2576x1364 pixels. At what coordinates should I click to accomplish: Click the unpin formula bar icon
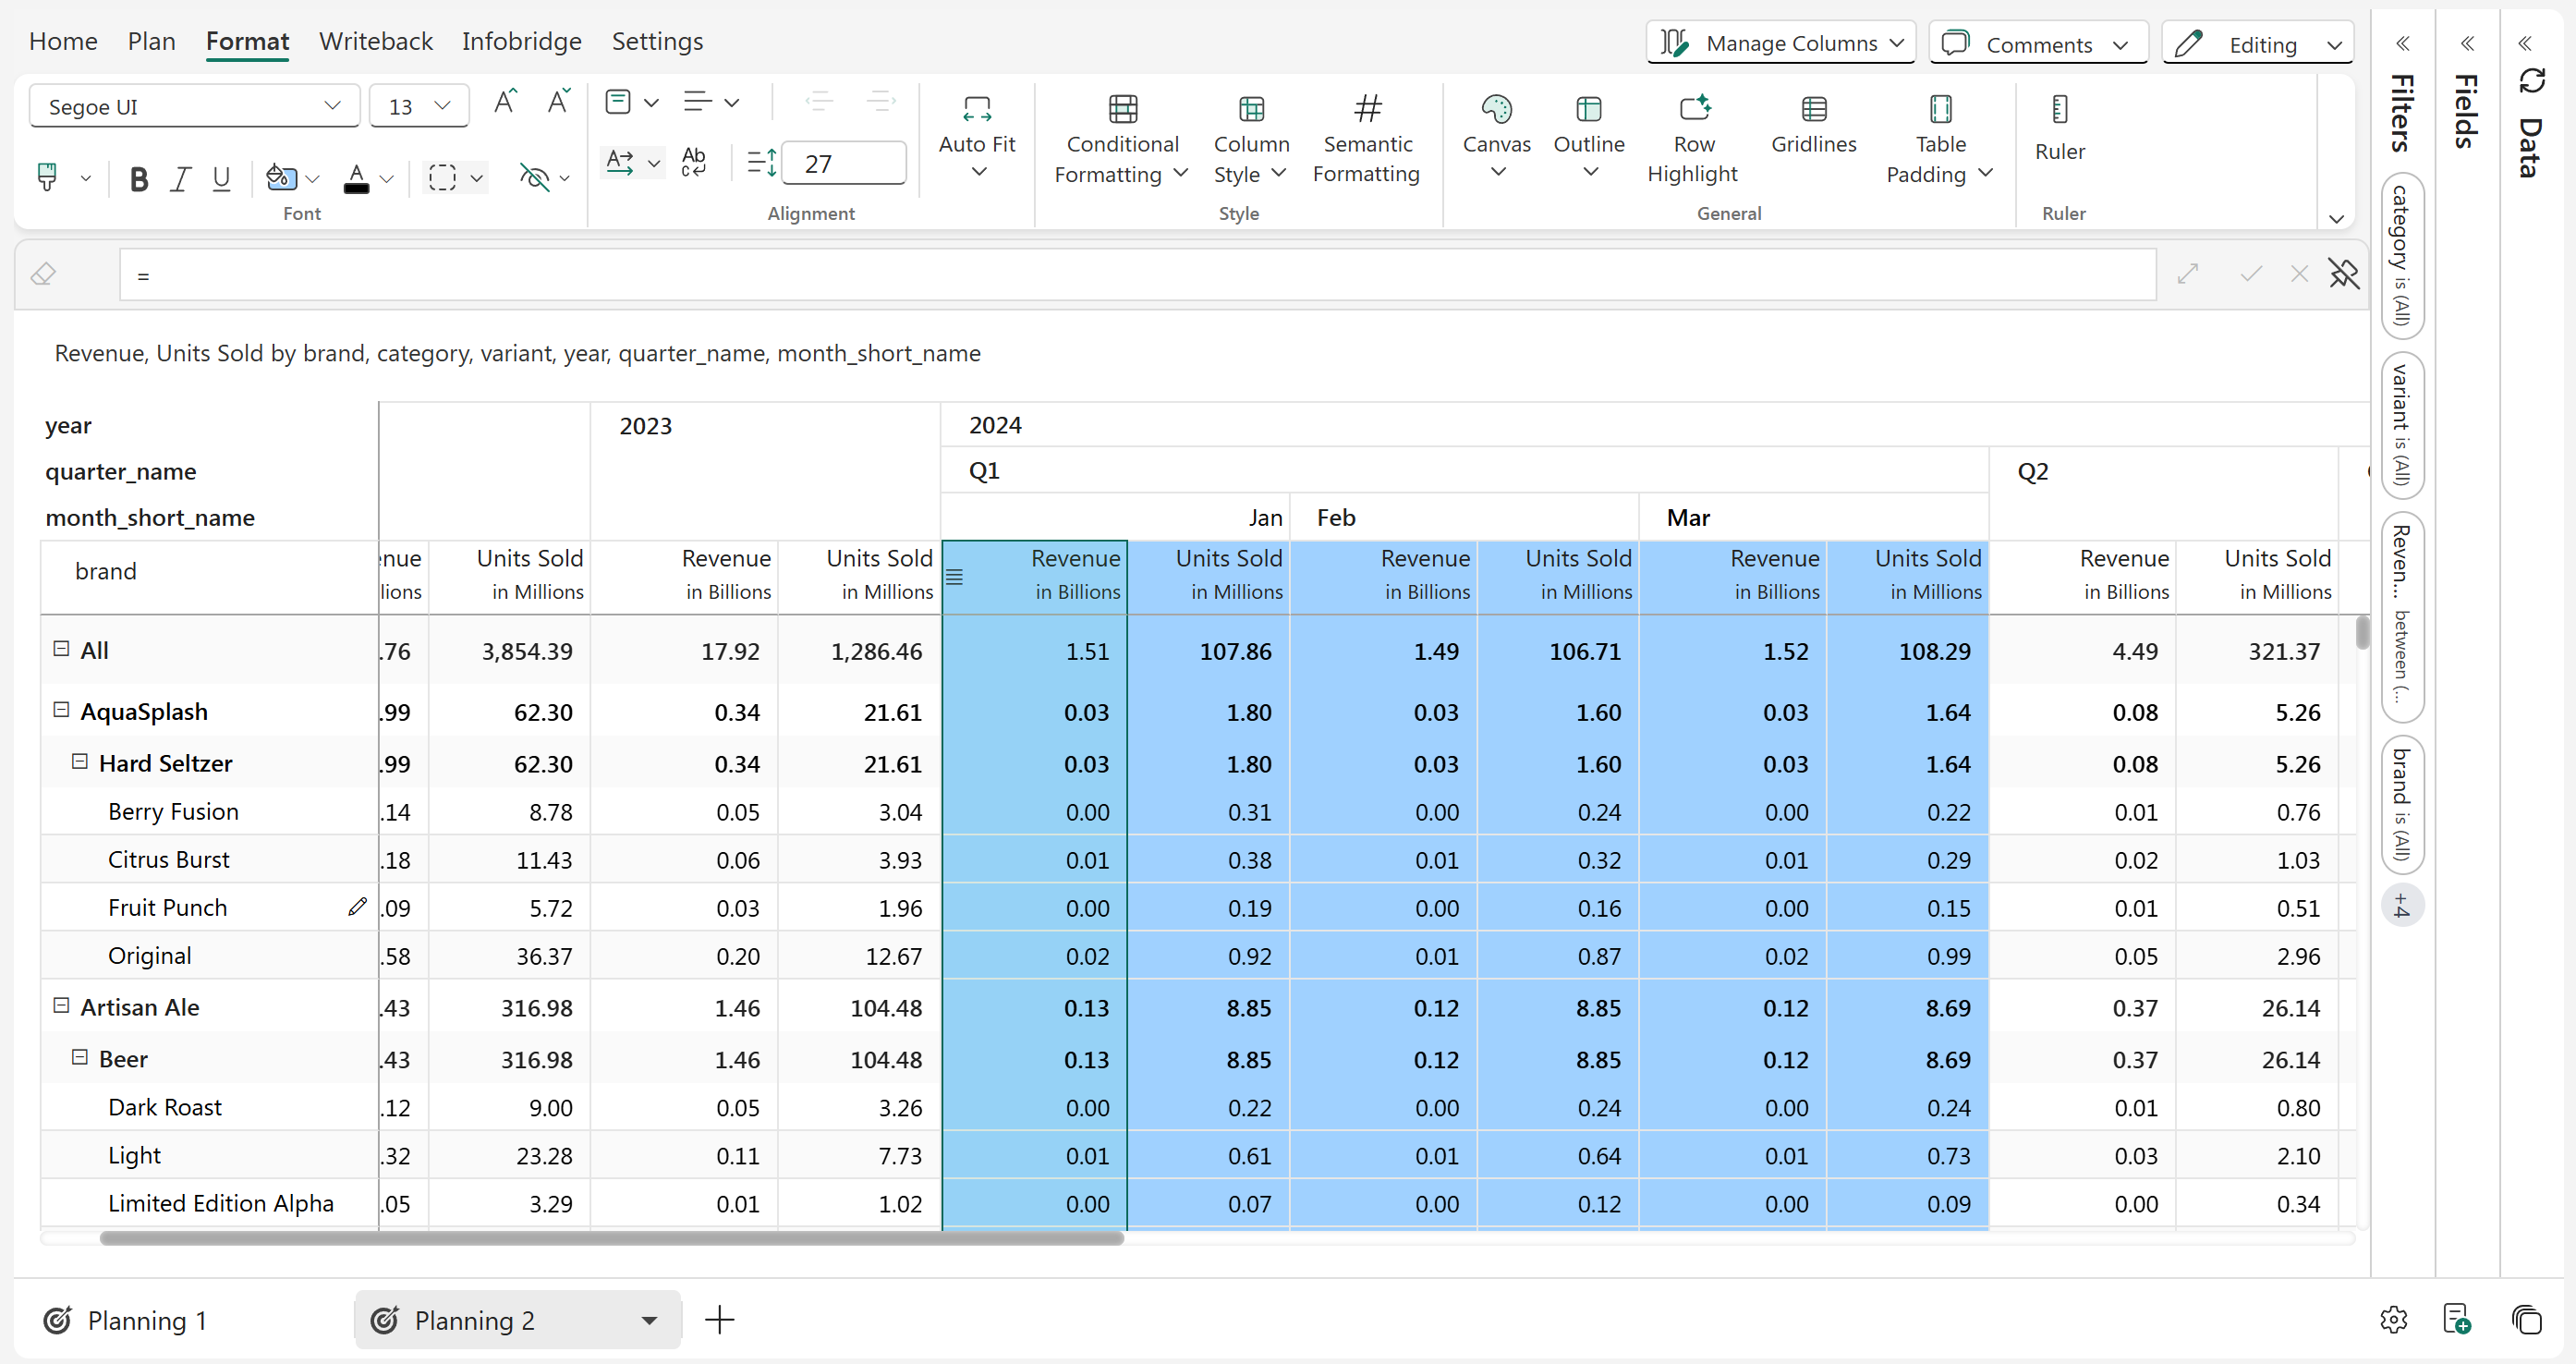(x=2343, y=274)
